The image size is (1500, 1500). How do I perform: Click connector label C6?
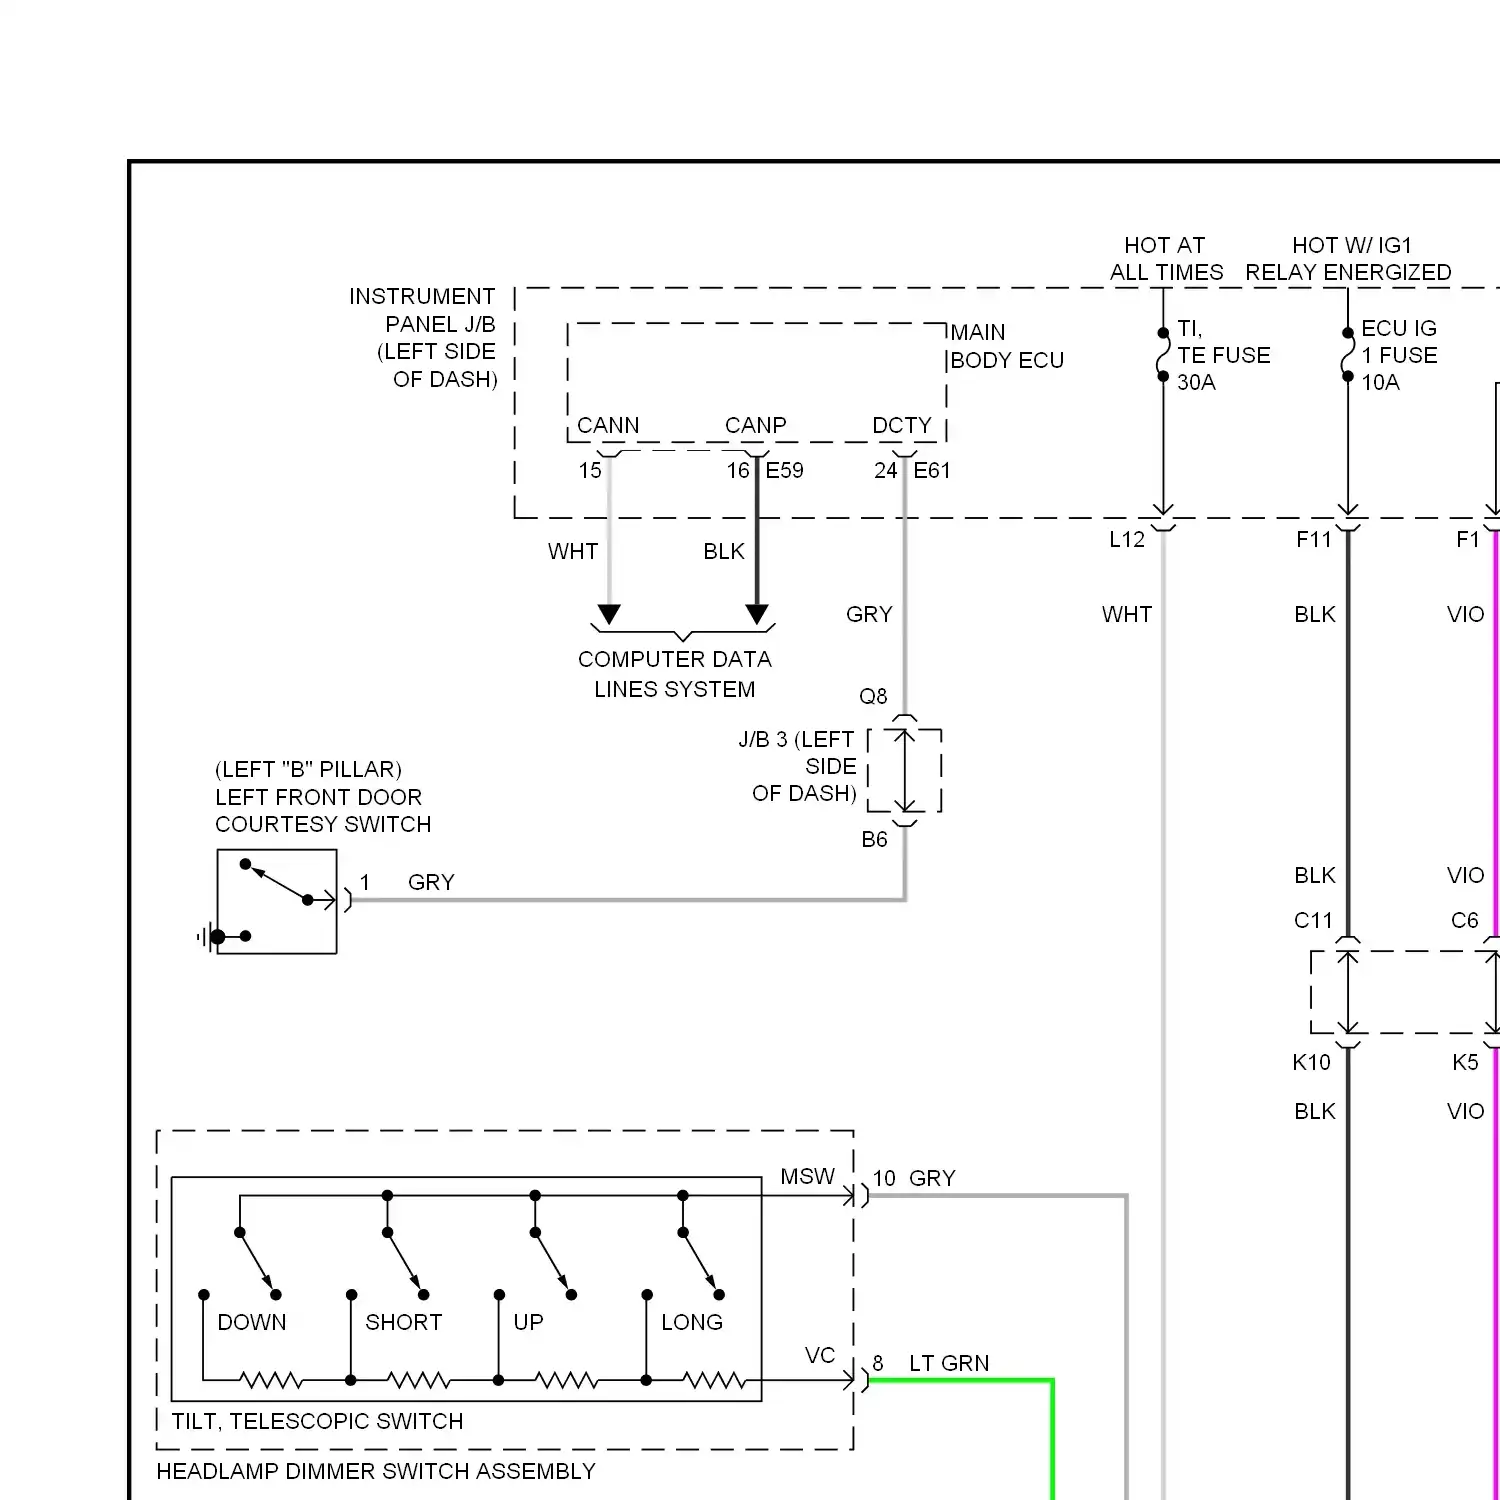pos(1464,920)
